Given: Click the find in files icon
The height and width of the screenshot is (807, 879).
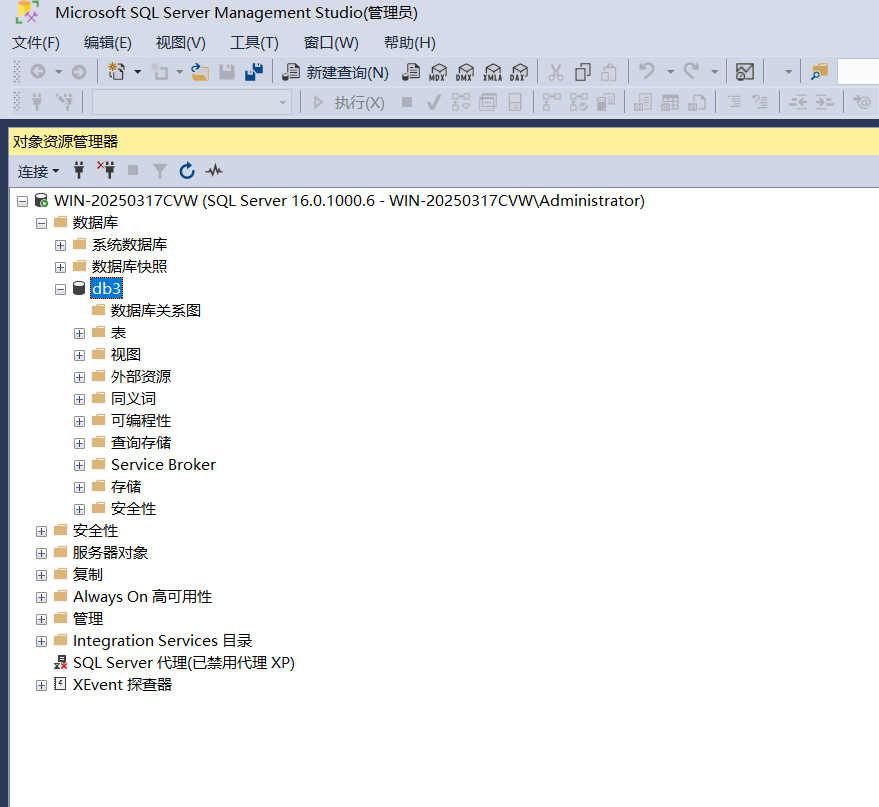Looking at the screenshot, I should 819,72.
